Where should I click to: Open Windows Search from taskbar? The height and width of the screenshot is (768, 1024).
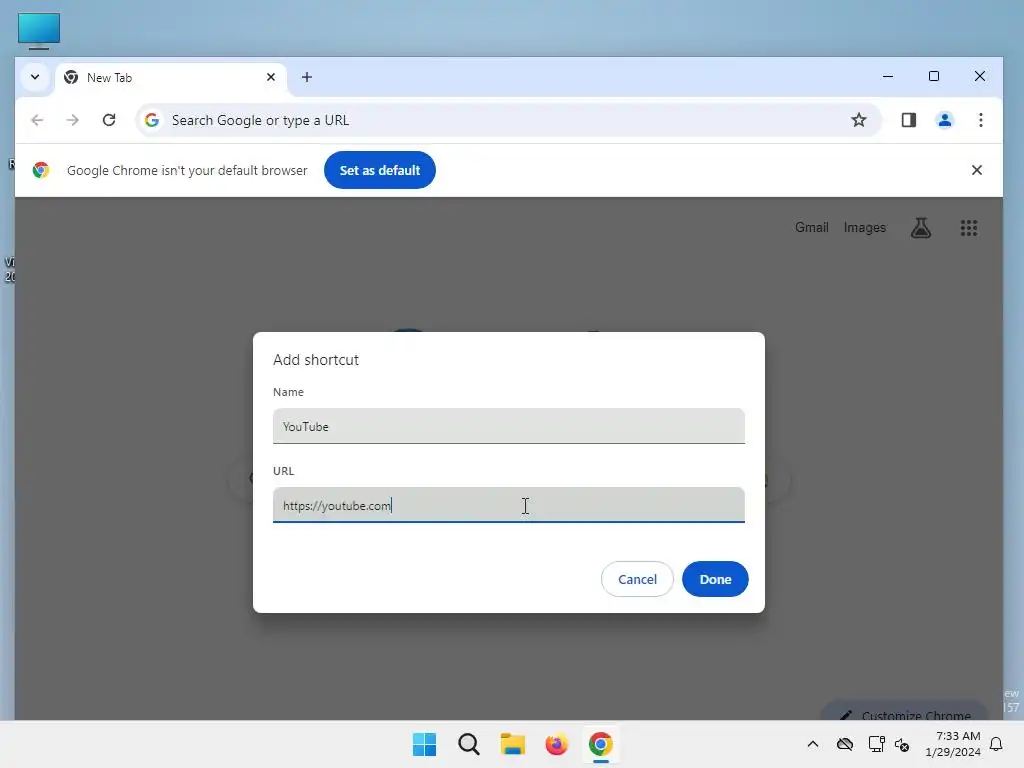(x=468, y=744)
